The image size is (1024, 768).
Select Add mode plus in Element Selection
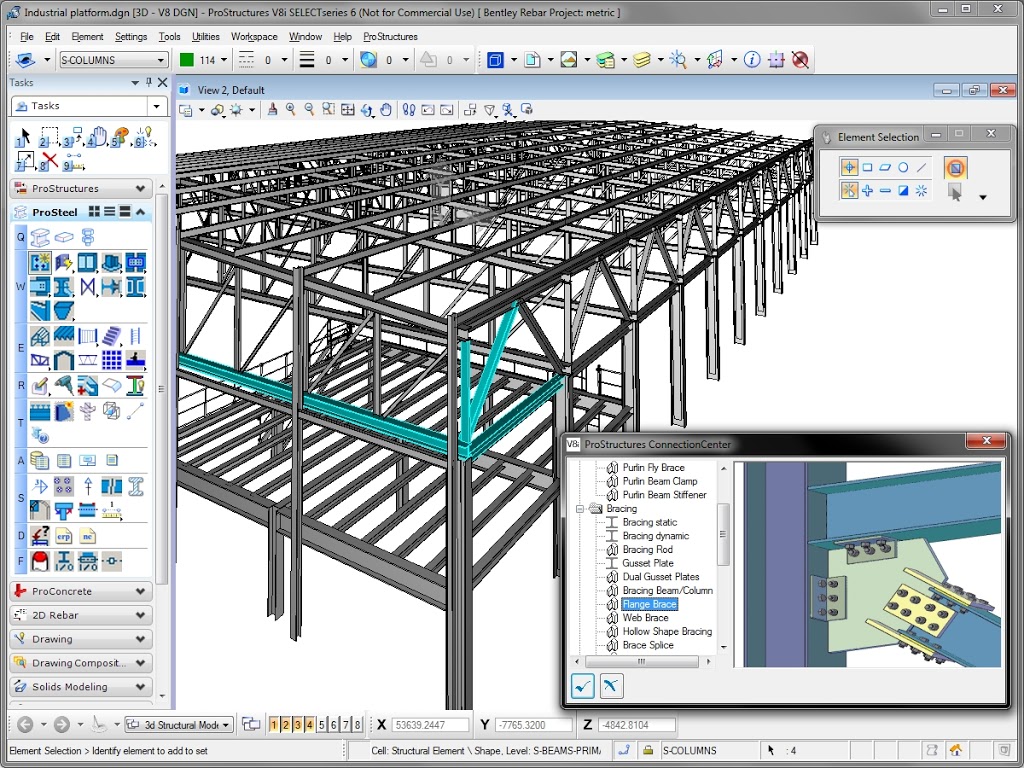(867, 191)
